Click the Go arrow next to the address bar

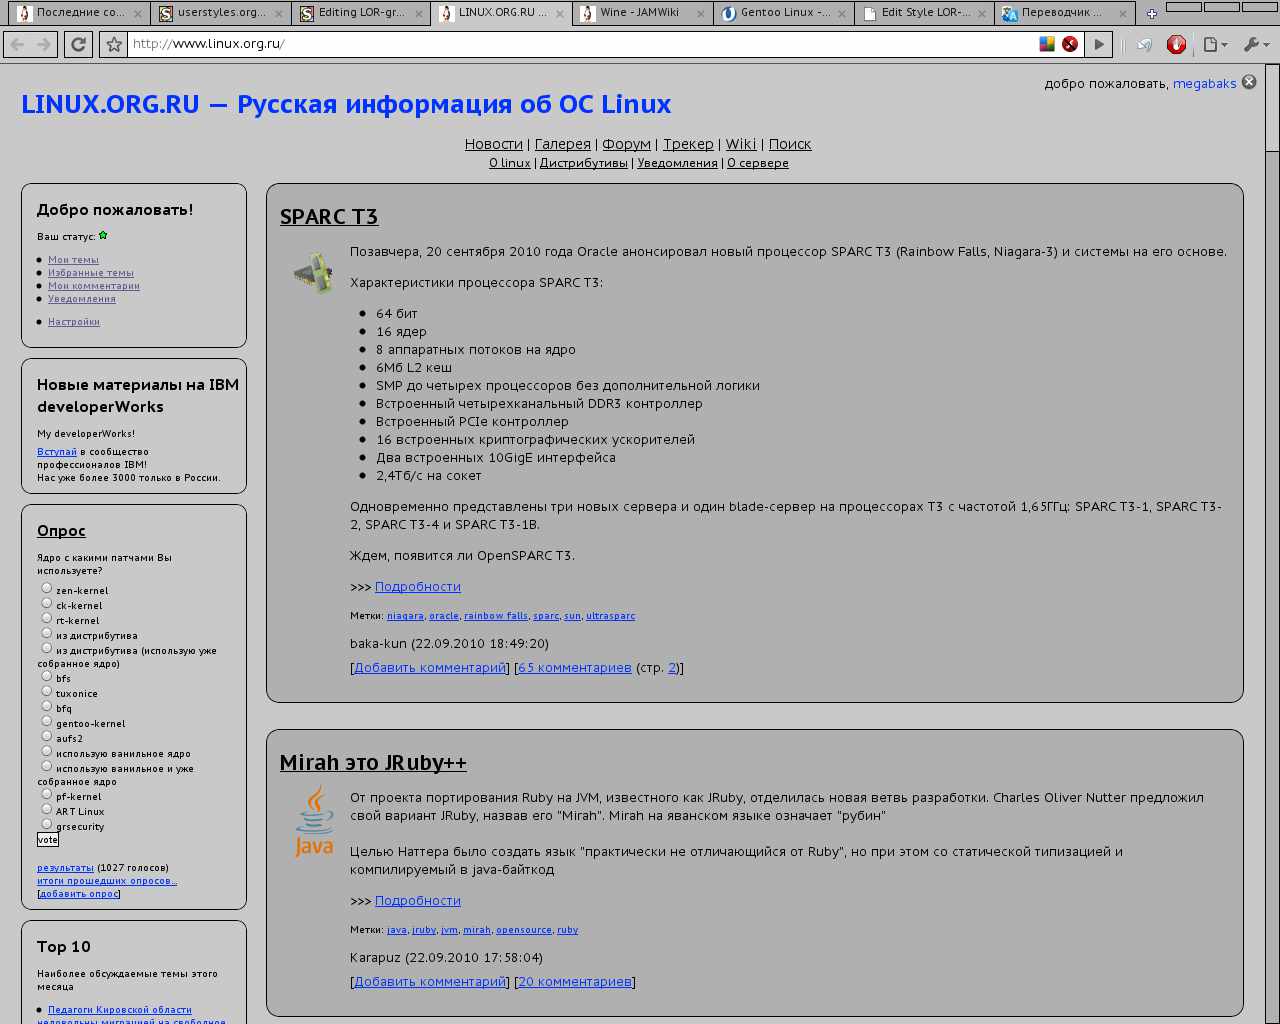[1099, 44]
